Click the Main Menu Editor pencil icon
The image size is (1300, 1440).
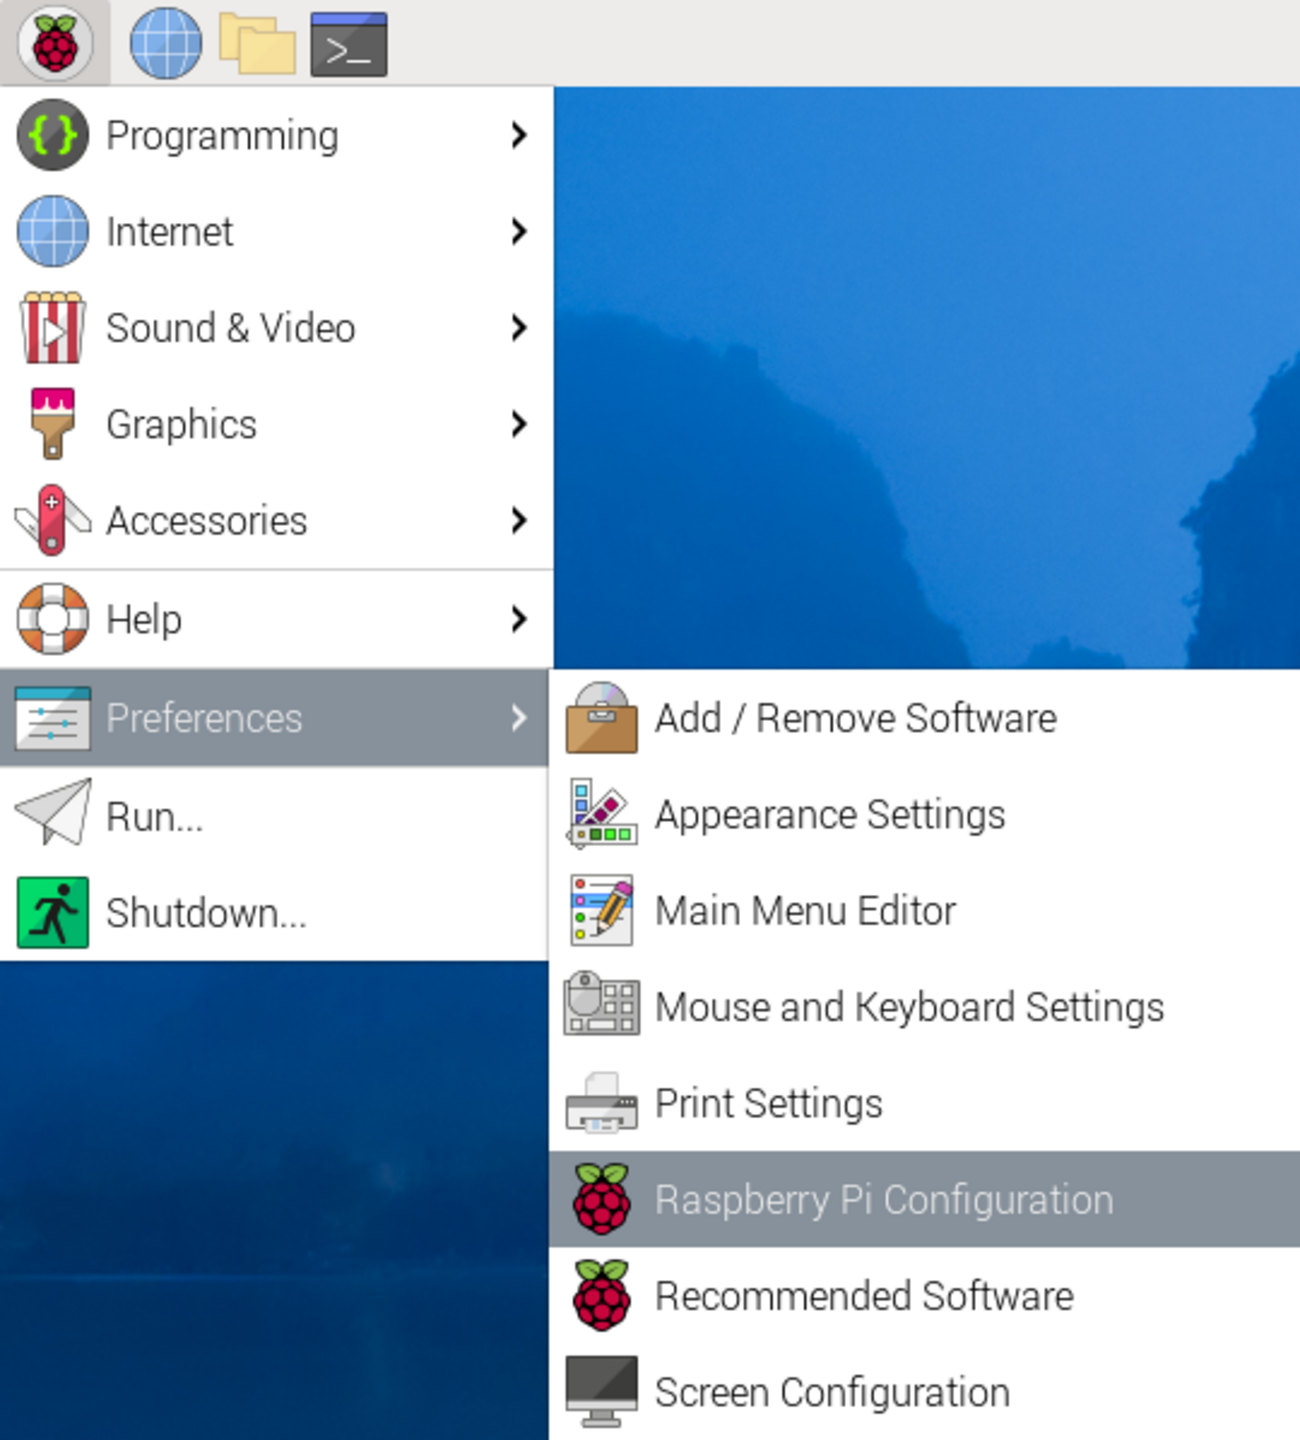pos(601,910)
